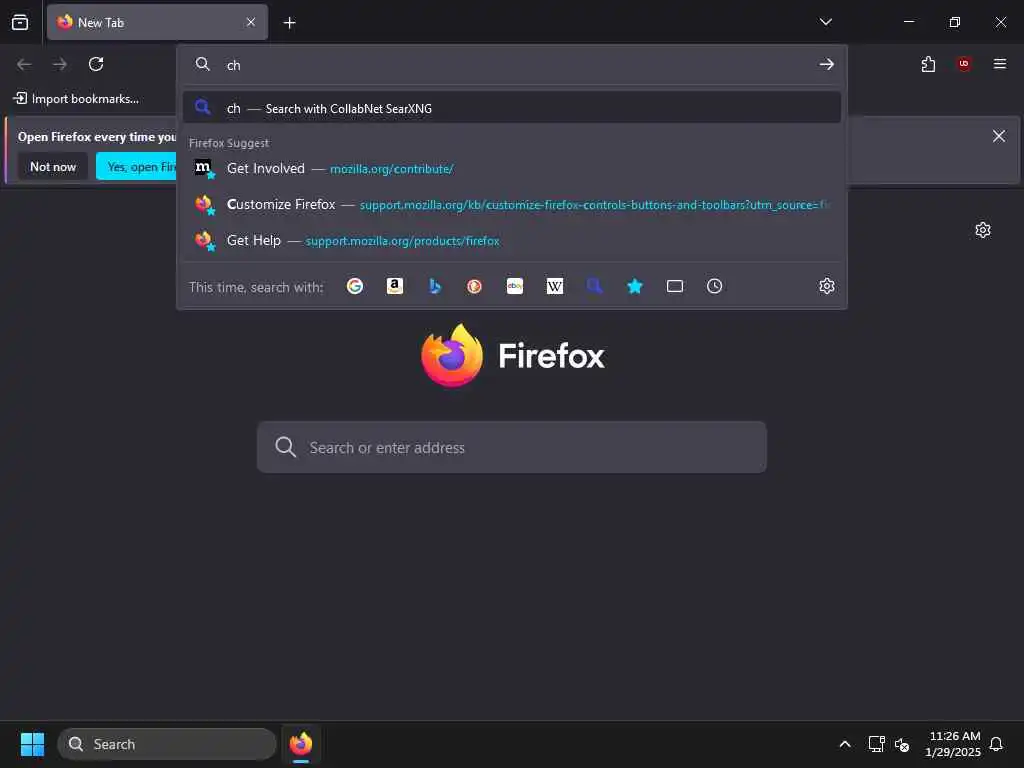Image resolution: width=1024 pixels, height=768 pixels.
Task: Open the Firefox application menu
Action: 1000,64
